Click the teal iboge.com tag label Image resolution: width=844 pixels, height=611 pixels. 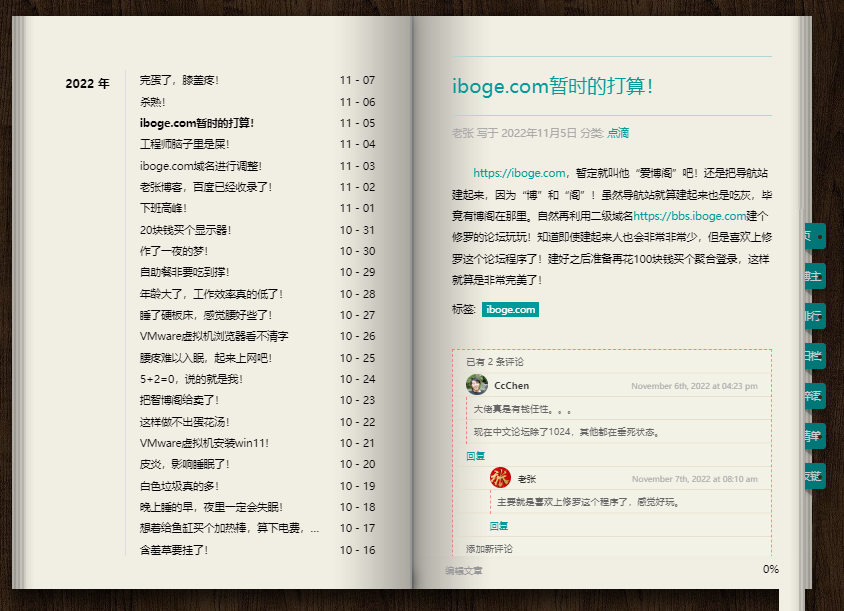[510, 310]
